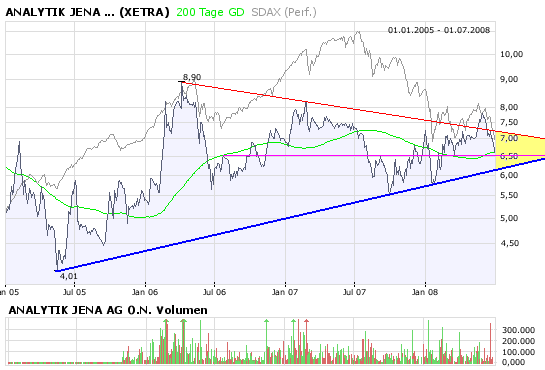Click the 300.000 volume axis label

518,330
